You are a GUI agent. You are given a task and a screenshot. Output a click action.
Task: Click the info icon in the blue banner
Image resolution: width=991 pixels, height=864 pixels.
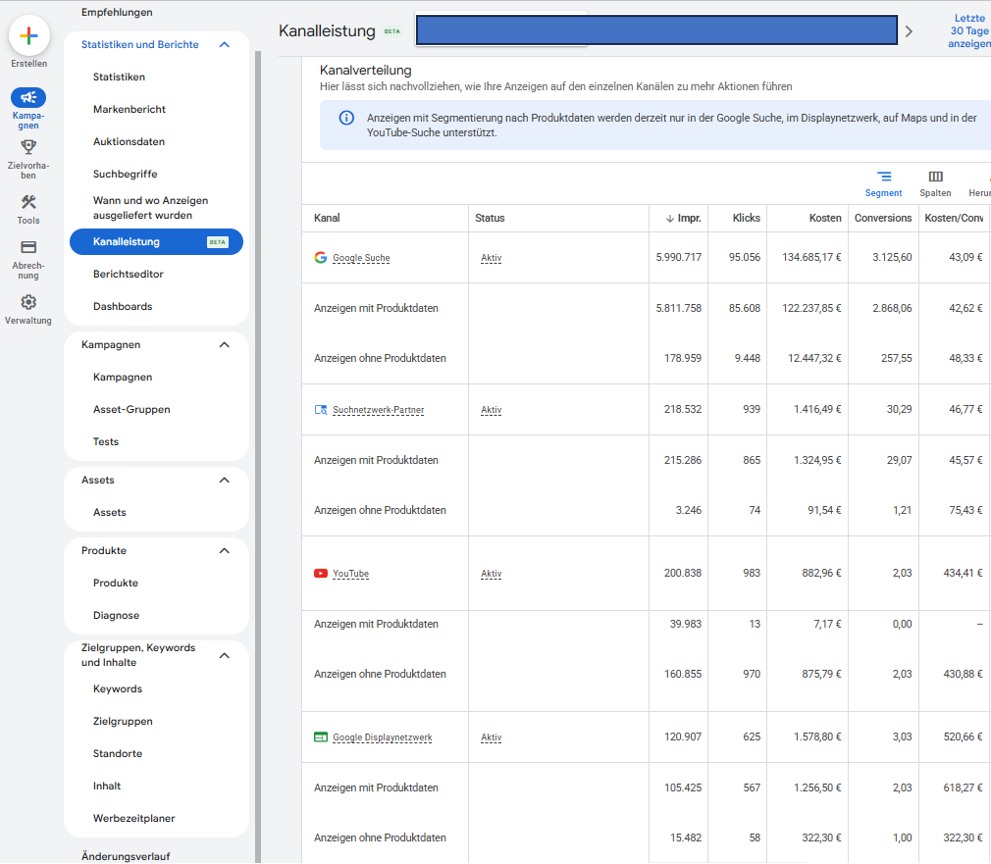click(x=345, y=117)
